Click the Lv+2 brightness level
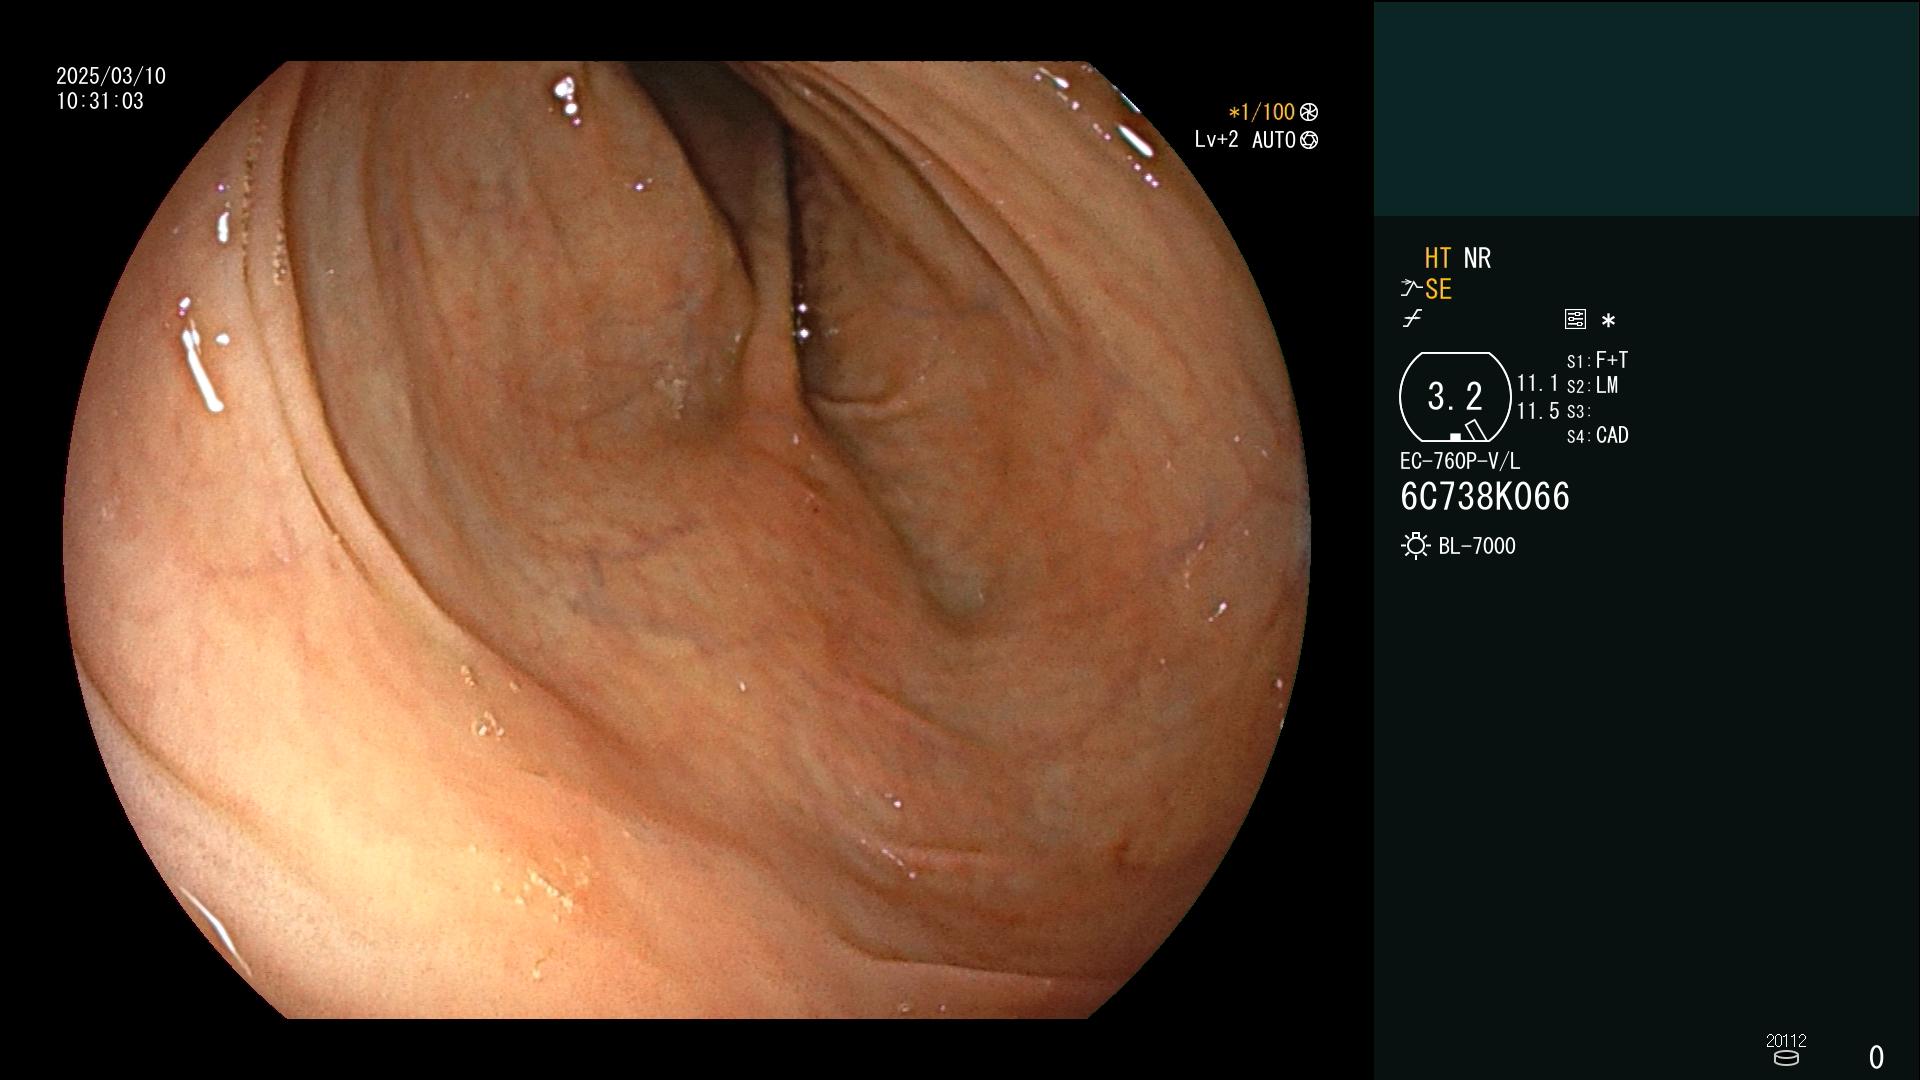Viewport: 1920px width, 1080px height. pos(1216,140)
